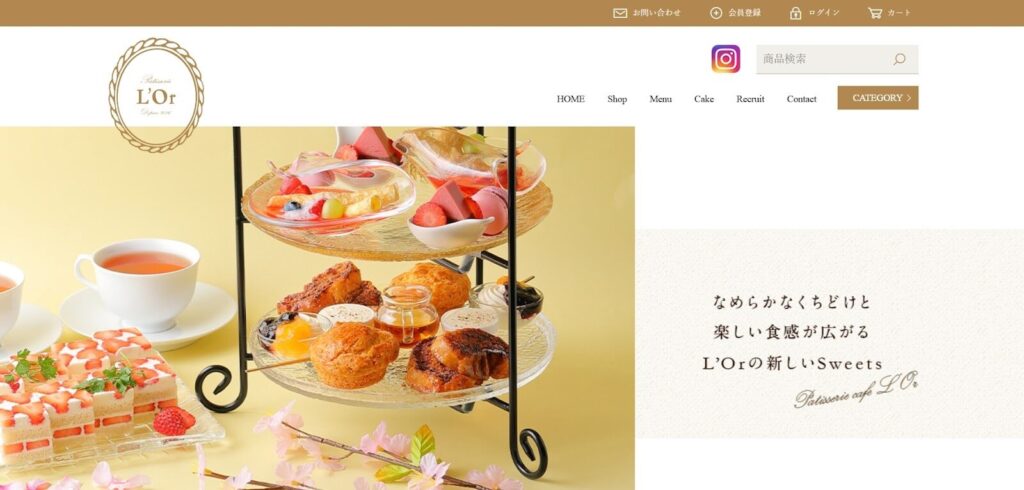Select the Menu navigation item

660,99
